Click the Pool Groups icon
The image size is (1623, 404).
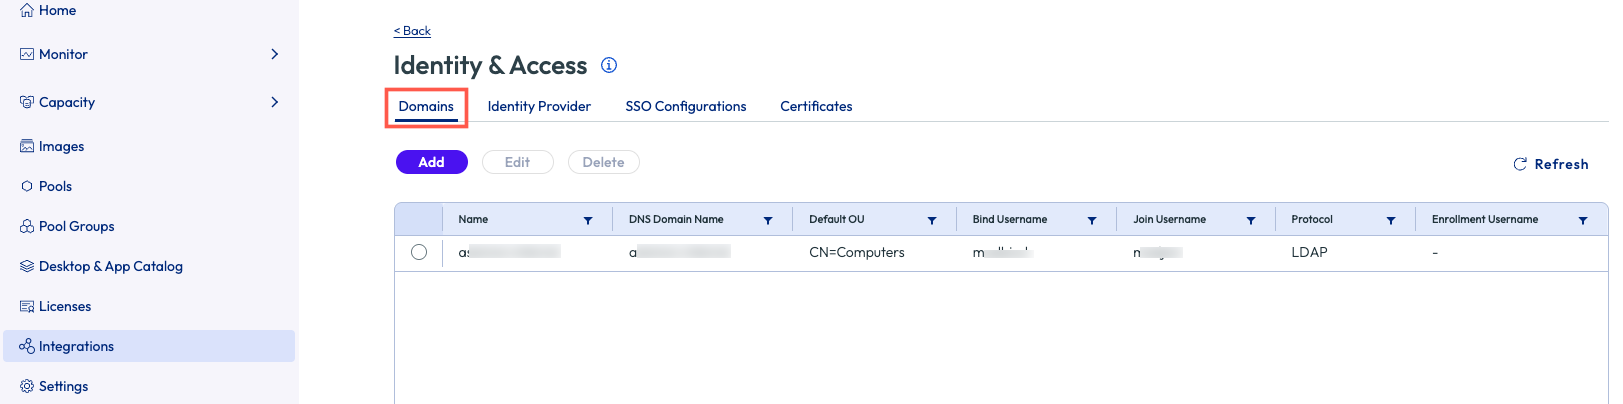click(x=27, y=226)
